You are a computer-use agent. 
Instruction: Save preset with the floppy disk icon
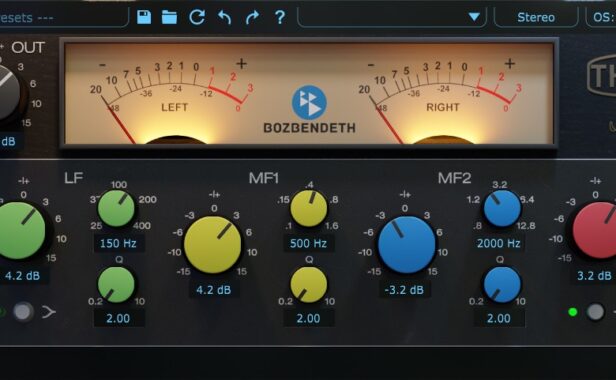144,17
